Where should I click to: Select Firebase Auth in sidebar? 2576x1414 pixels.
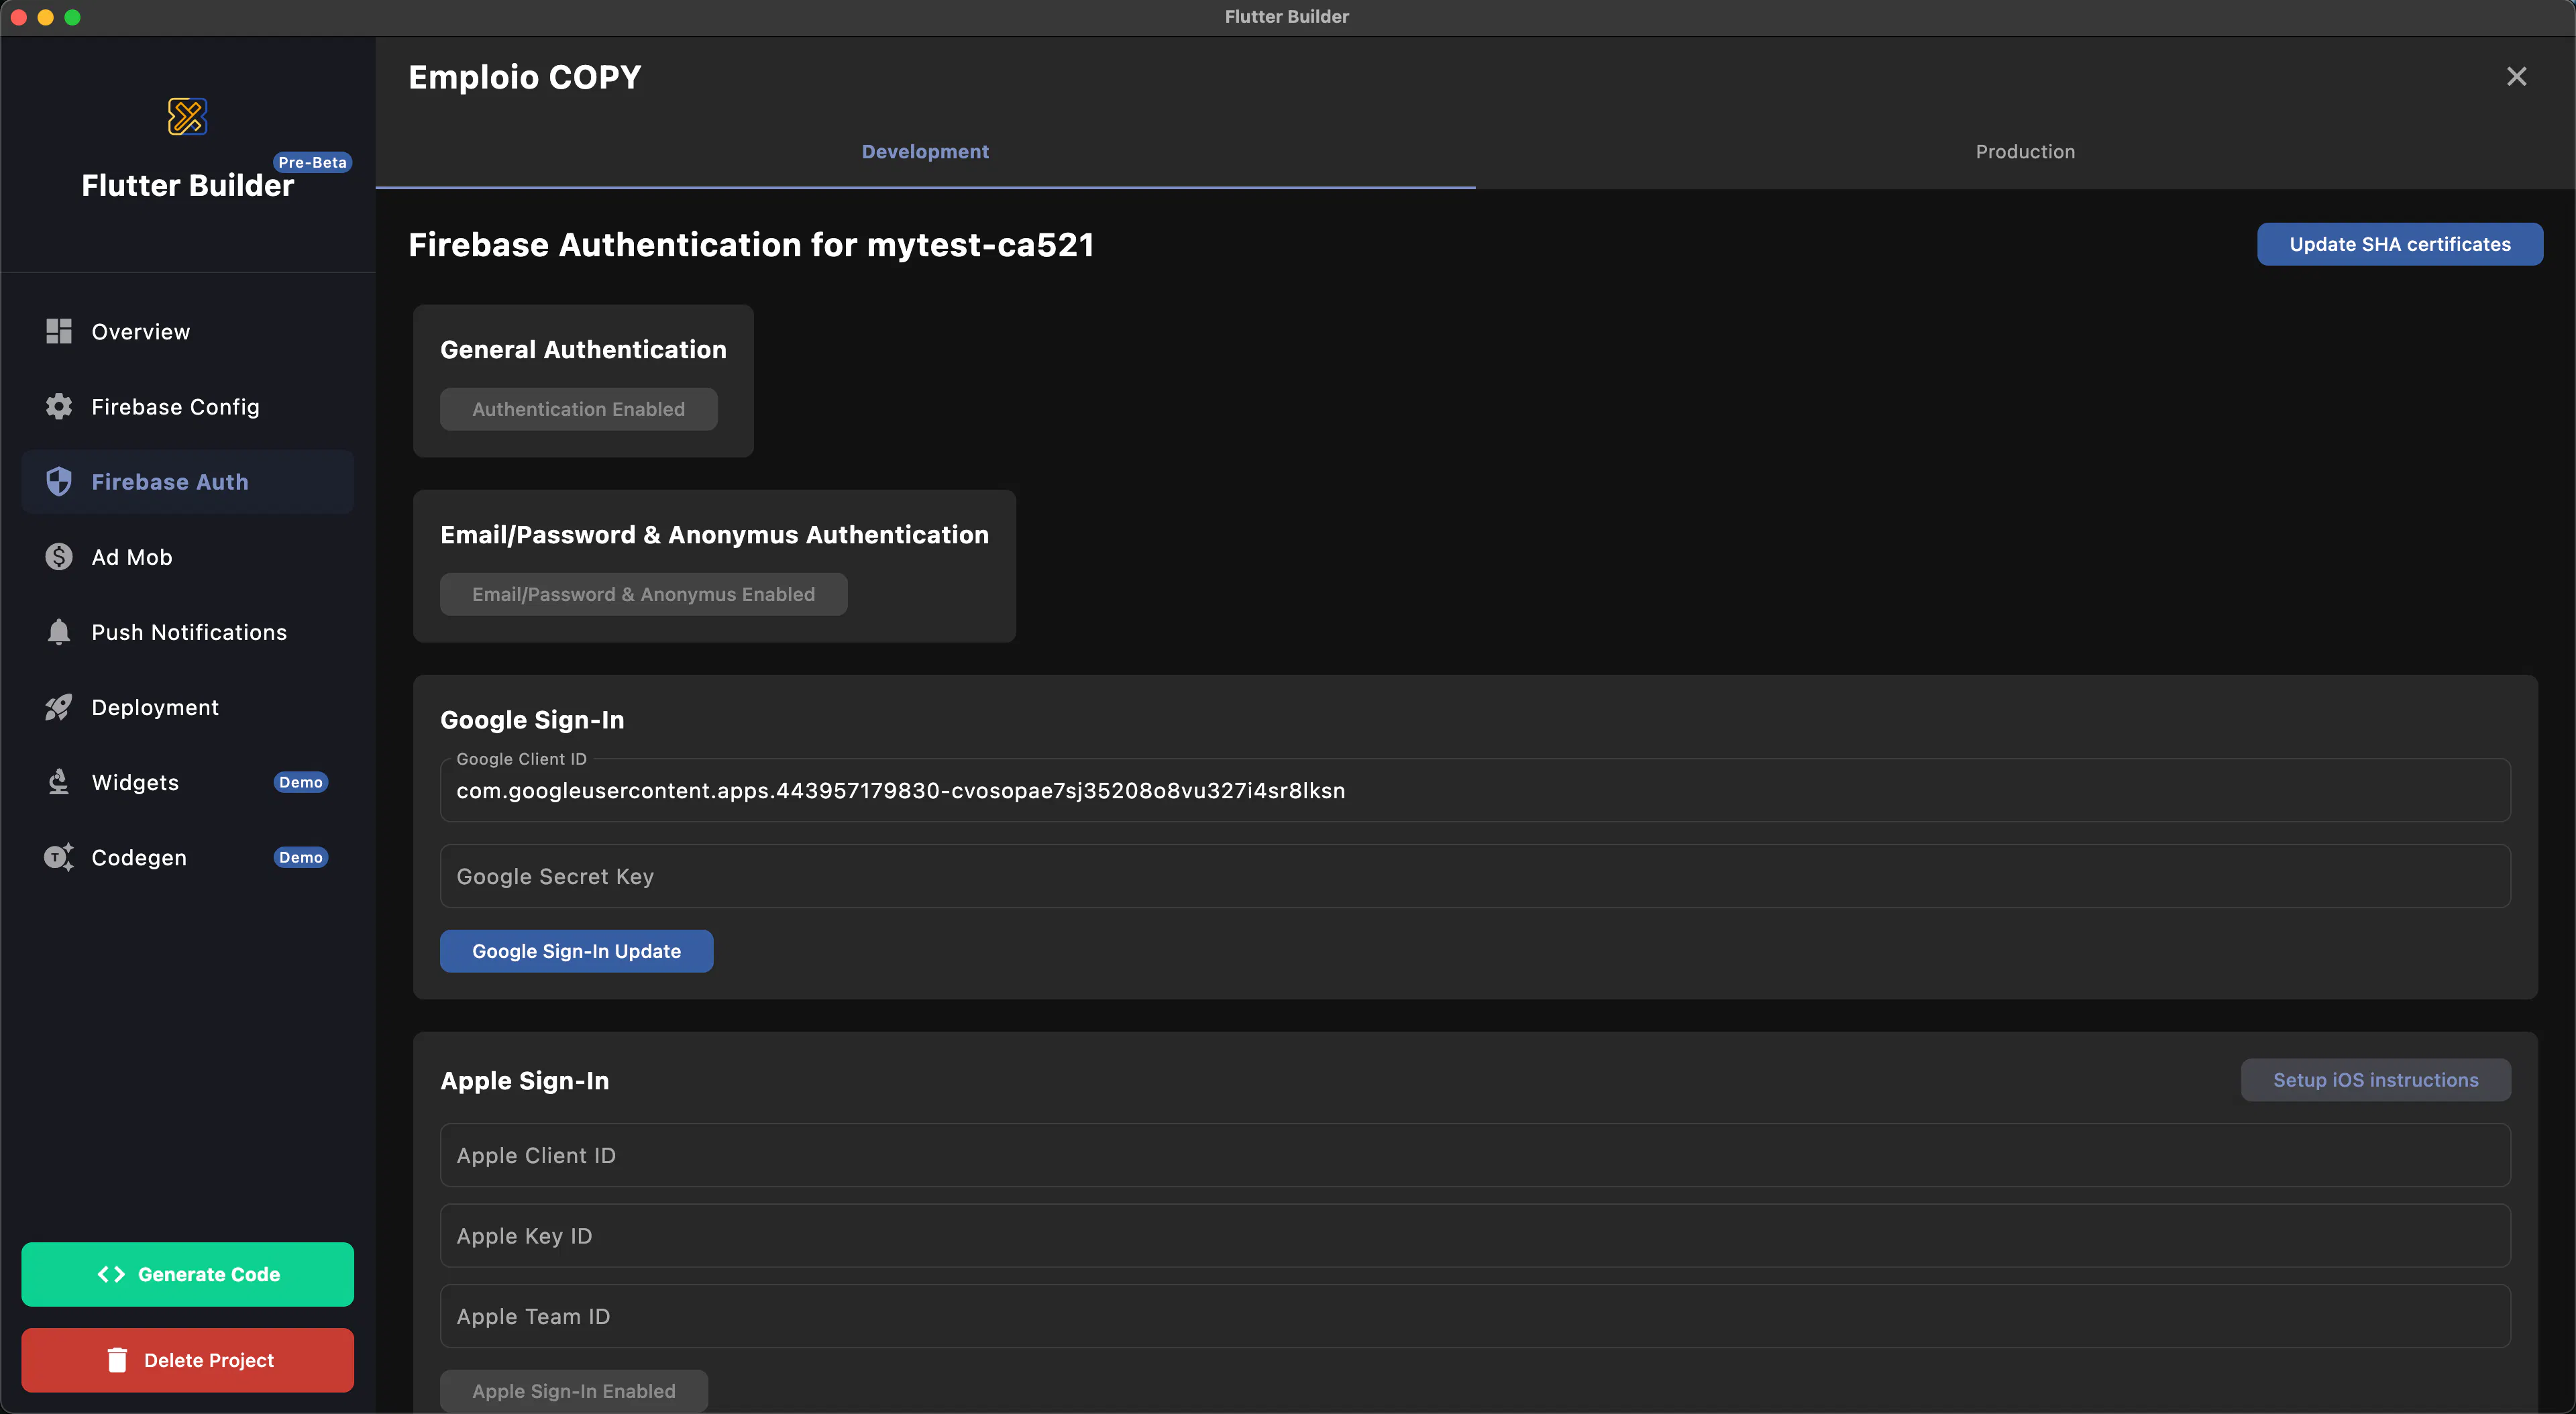click(x=188, y=481)
